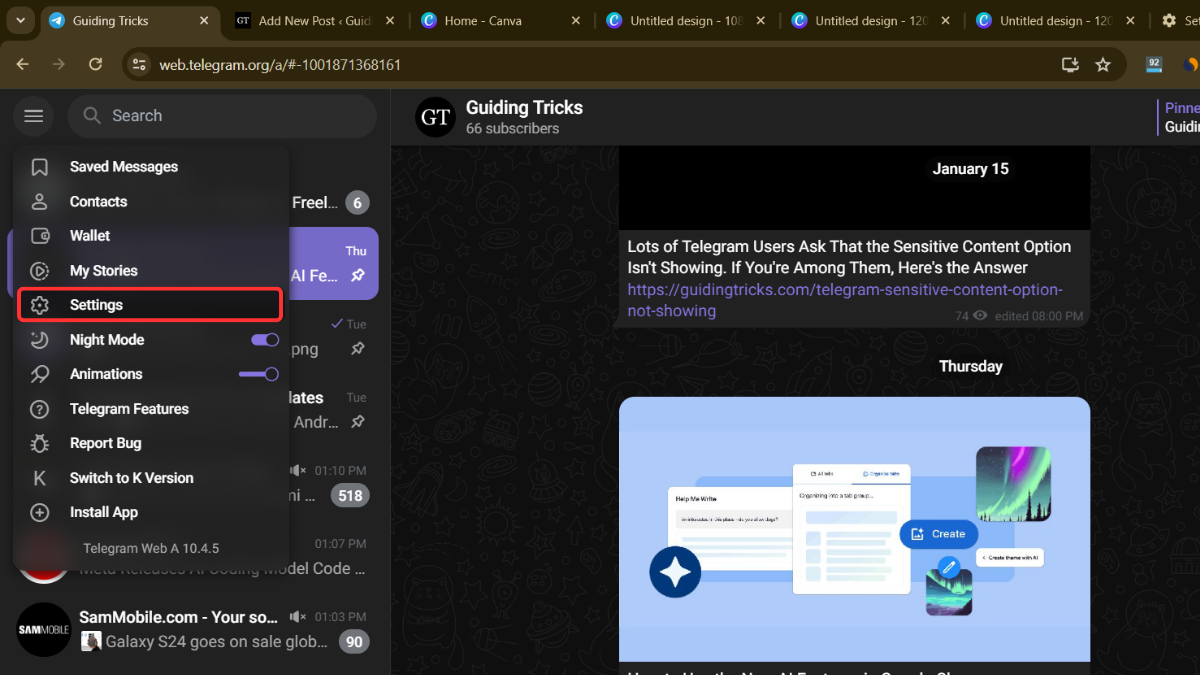Select Switch to K Version

pyautogui.click(x=133, y=477)
